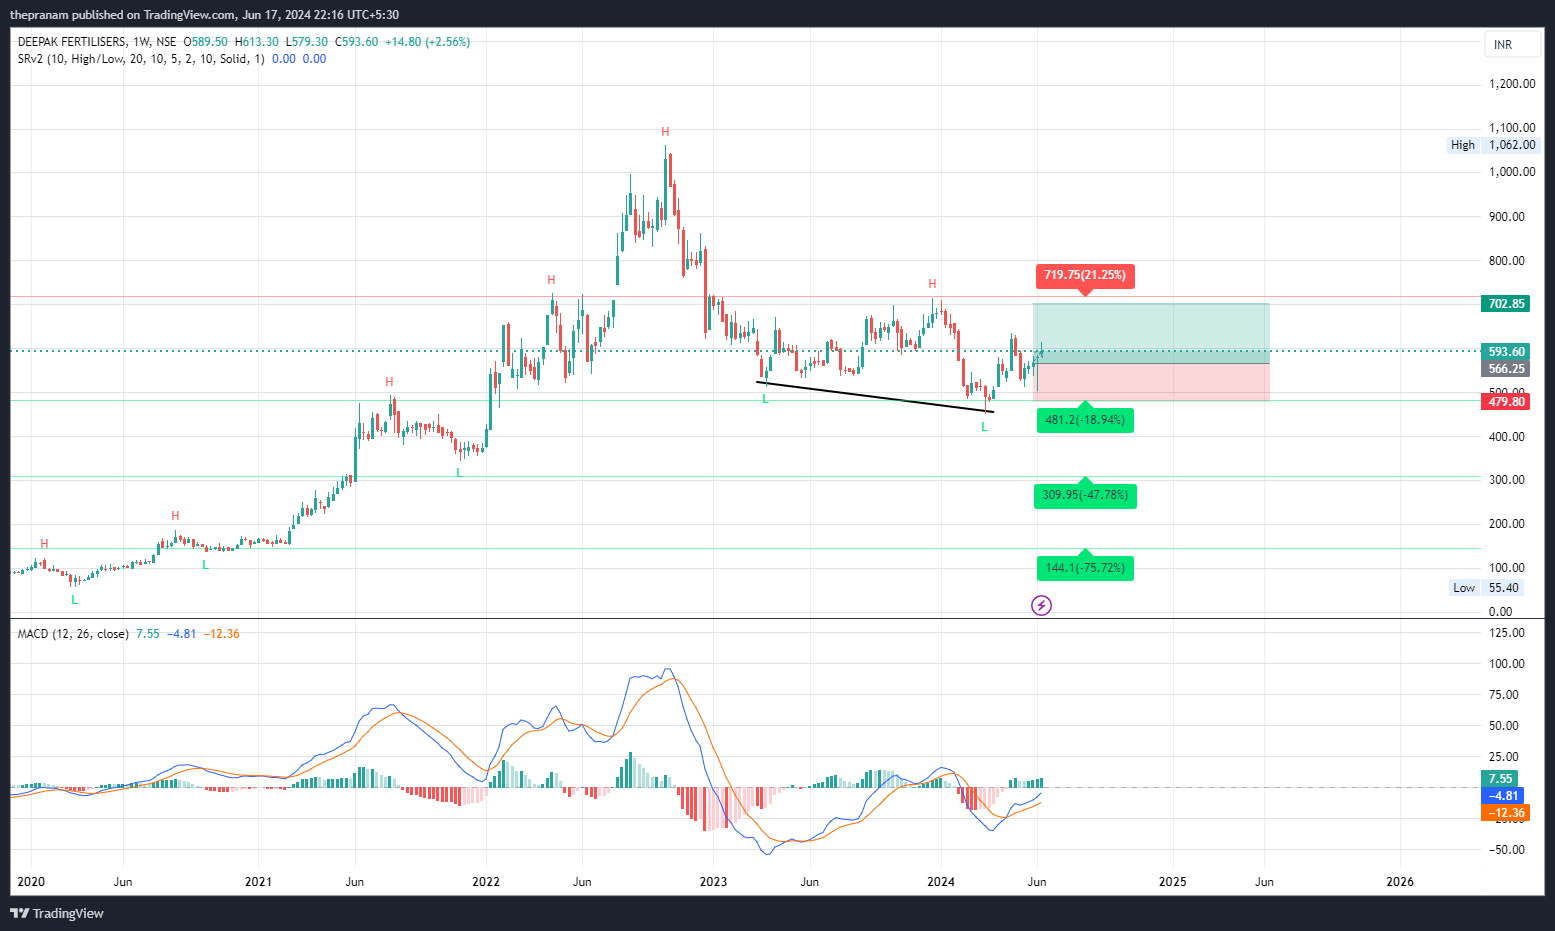The width and height of the screenshot is (1555, 931).
Task: Click the DEEPAK FERTILISERS symbol title
Action: pos(72,42)
